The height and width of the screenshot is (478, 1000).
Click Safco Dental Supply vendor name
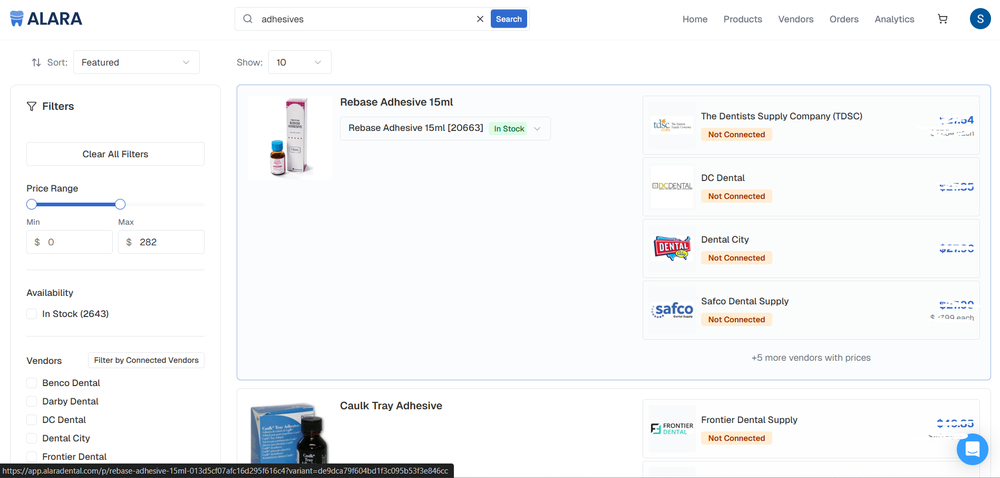click(x=744, y=301)
